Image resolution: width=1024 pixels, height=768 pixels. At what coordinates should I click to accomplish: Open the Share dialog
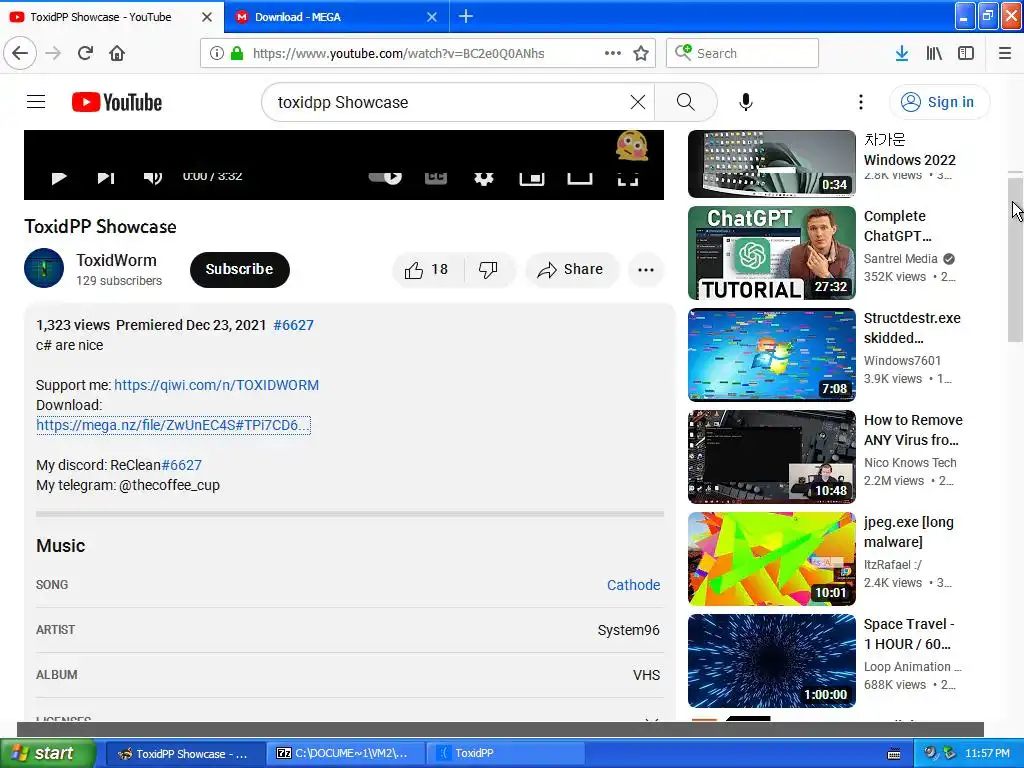(x=571, y=270)
